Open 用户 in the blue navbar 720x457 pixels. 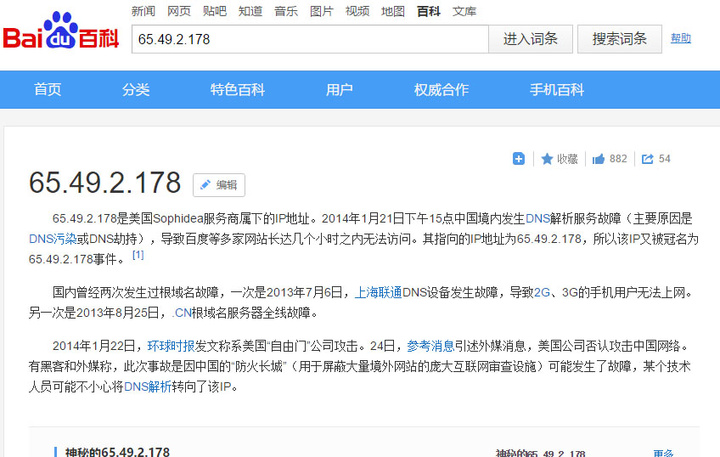pyautogui.click(x=339, y=90)
